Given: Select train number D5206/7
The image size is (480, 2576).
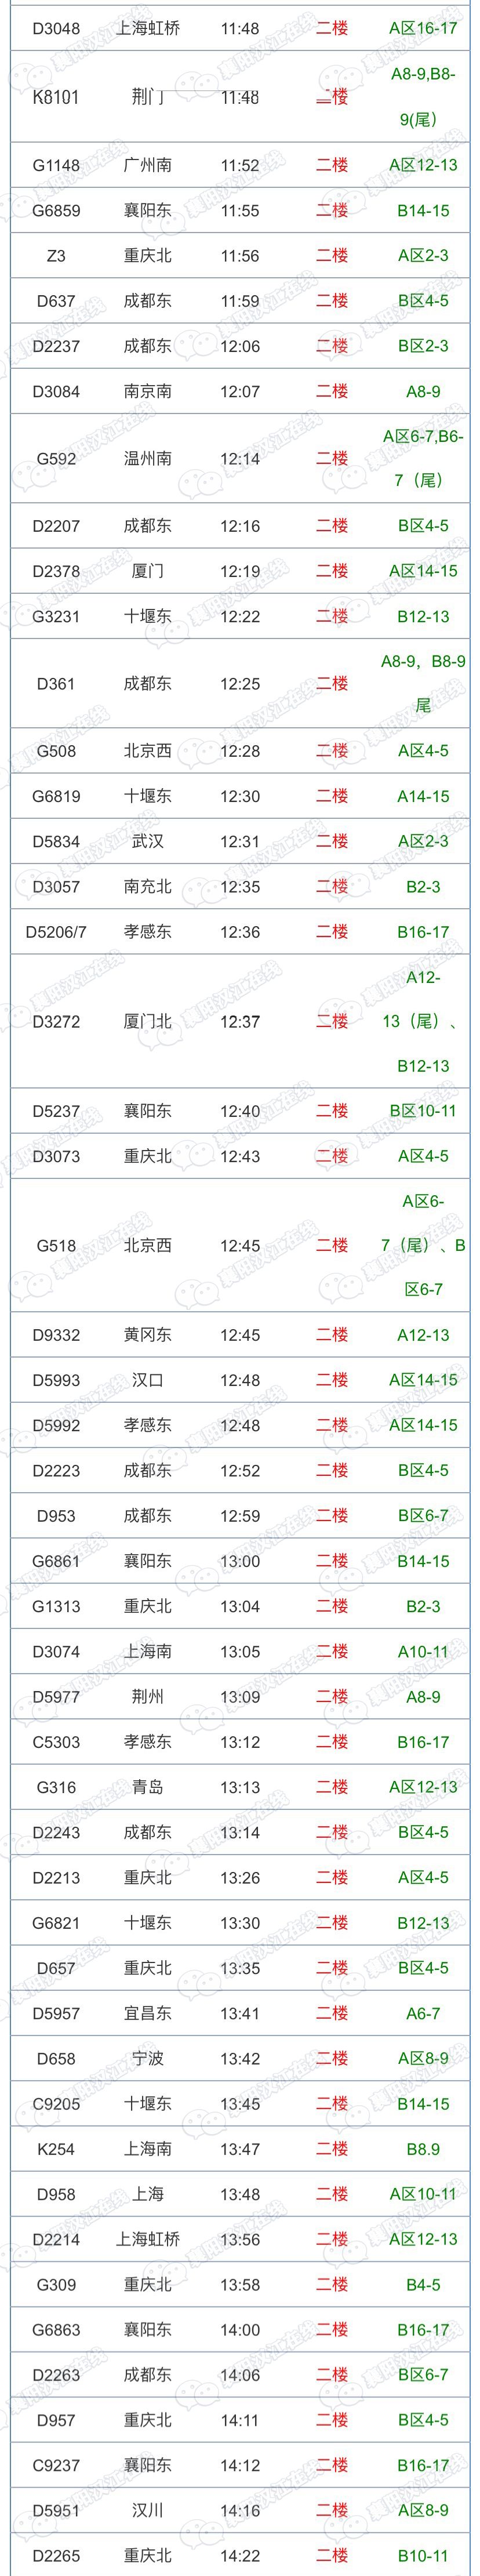Looking at the screenshot, I should coord(56,932).
